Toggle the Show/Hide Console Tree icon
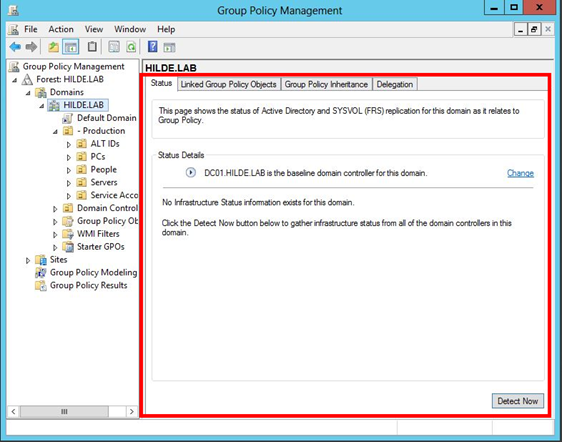562x442 pixels. 71,47
